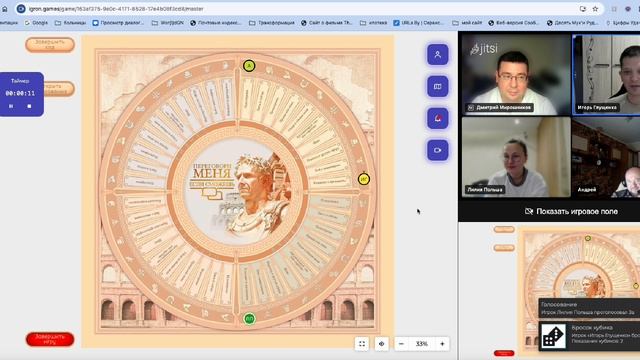Open the browser extensions icon
Viewport: 640px width, 360px height.
[x=614, y=9]
